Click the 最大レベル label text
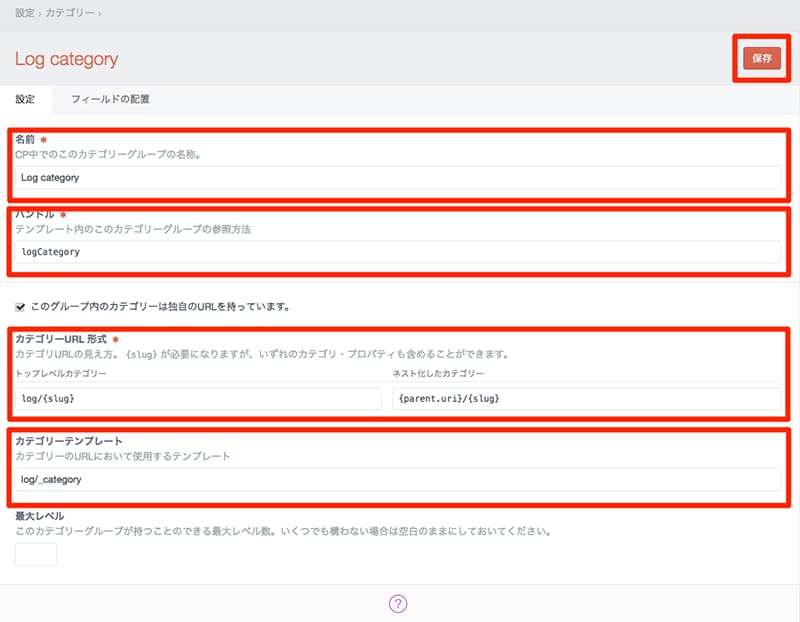The image size is (800, 622). click(x=40, y=516)
